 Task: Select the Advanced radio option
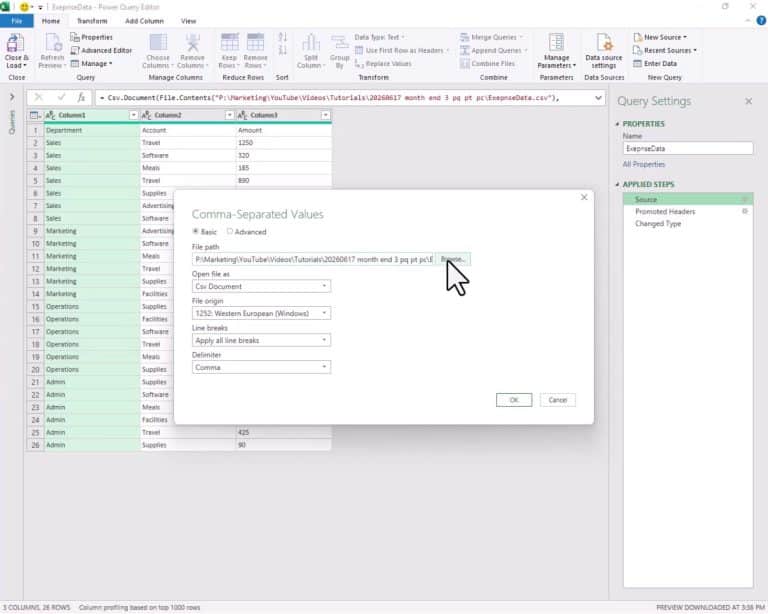pos(229,232)
